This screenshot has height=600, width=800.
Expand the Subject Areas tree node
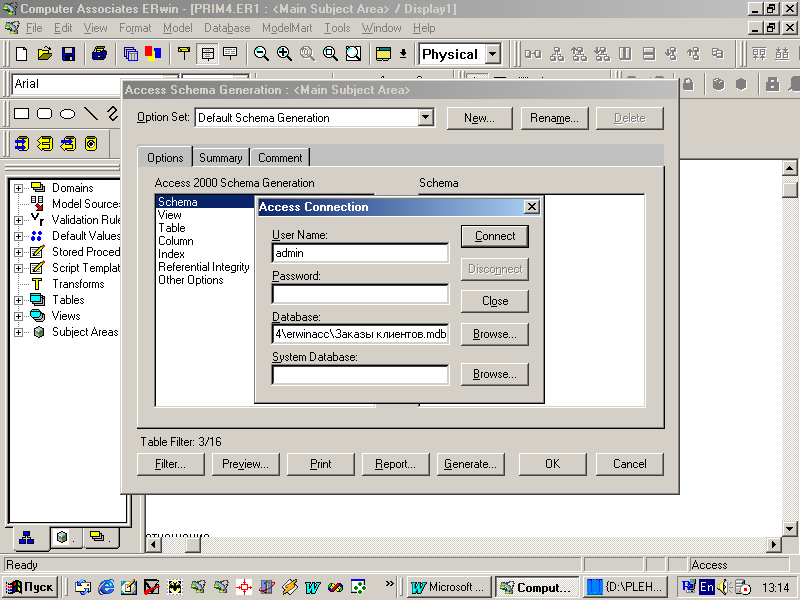point(18,332)
